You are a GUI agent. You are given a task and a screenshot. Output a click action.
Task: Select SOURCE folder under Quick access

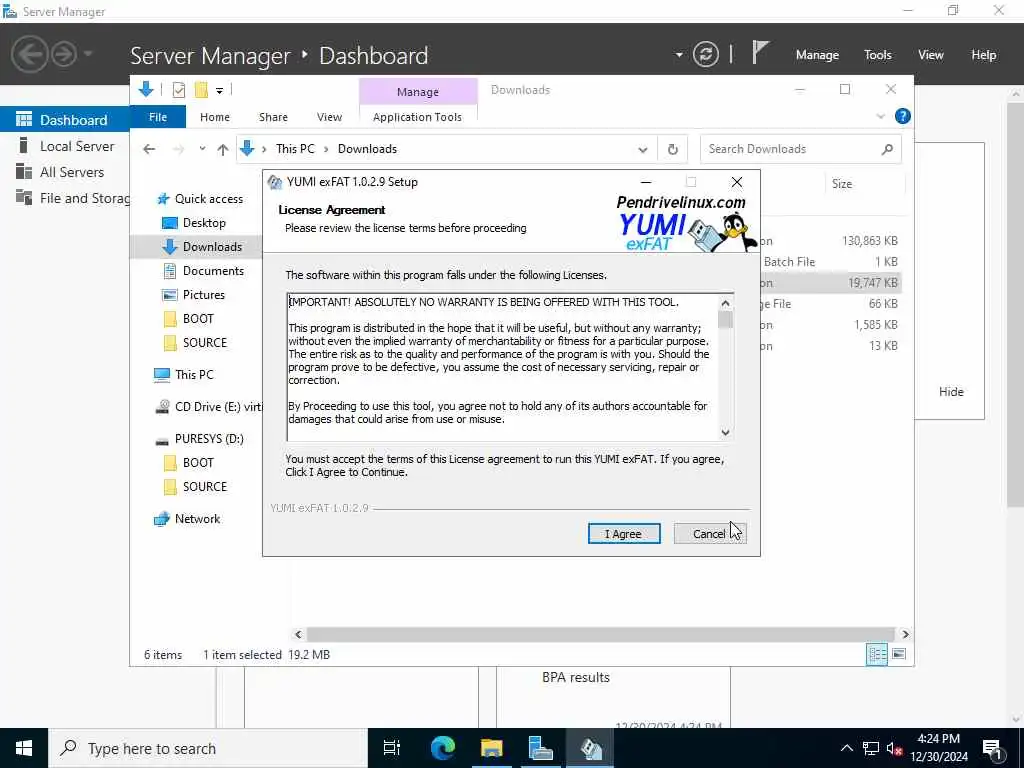[204, 343]
